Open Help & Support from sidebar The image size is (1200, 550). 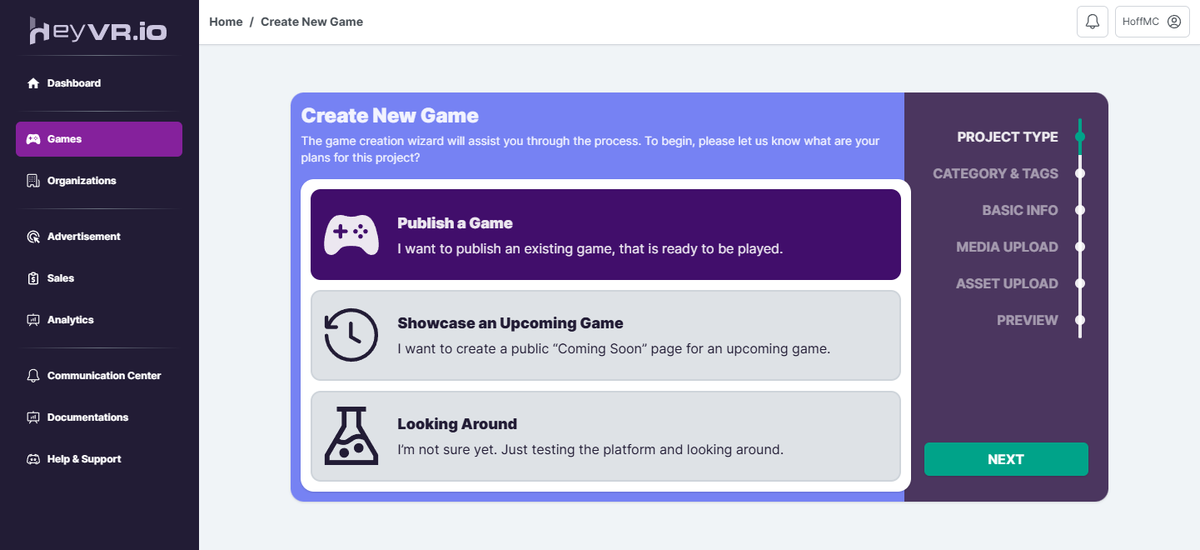coord(99,459)
